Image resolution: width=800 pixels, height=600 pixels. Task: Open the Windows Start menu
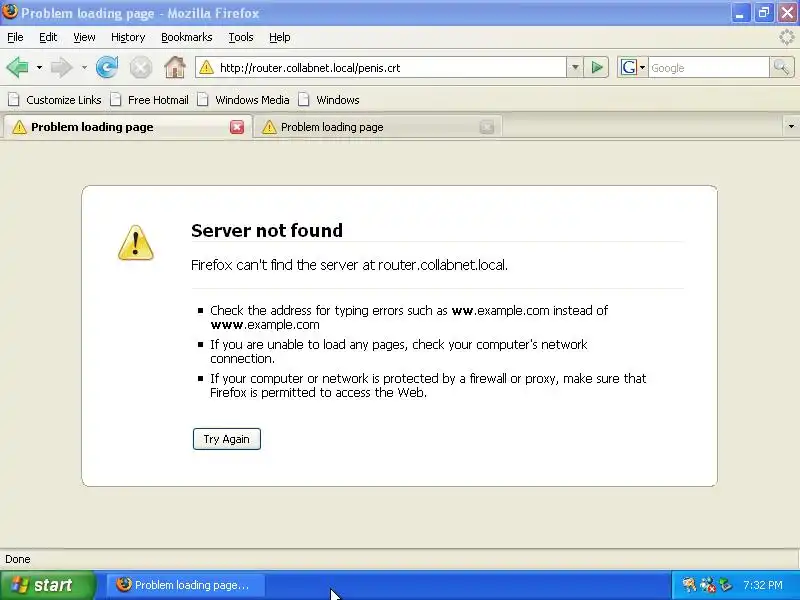coord(47,585)
